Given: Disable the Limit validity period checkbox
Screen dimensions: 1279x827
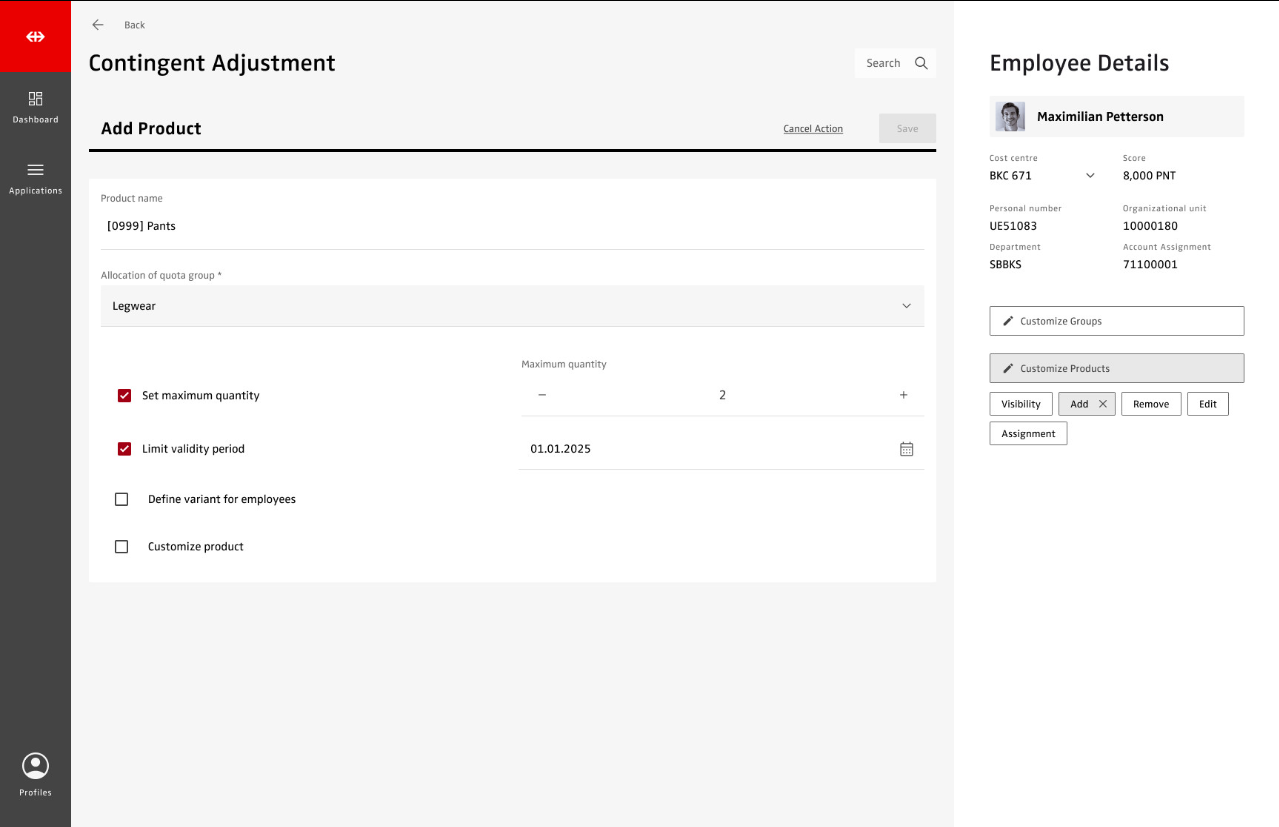Looking at the screenshot, I should [124, 449].
